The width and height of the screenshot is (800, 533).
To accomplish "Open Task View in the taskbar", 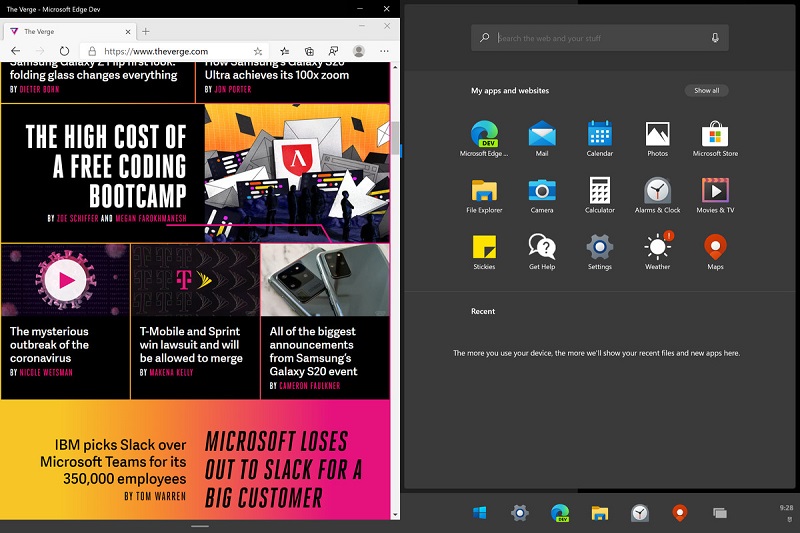I will pos(719,513).
